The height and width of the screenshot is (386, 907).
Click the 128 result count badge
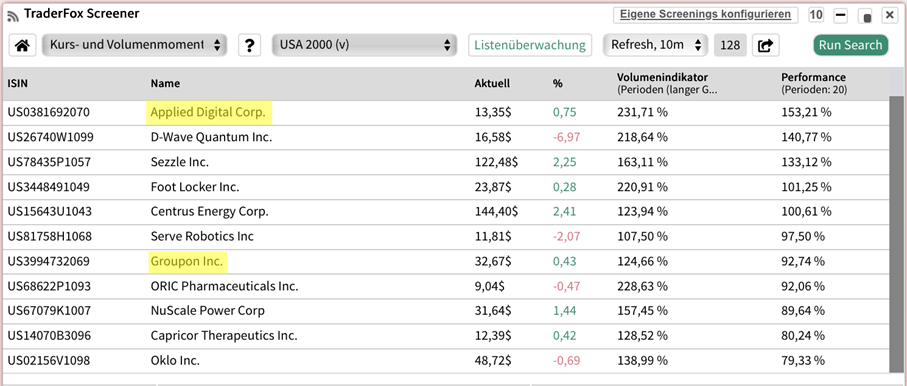tap(731, 45)
